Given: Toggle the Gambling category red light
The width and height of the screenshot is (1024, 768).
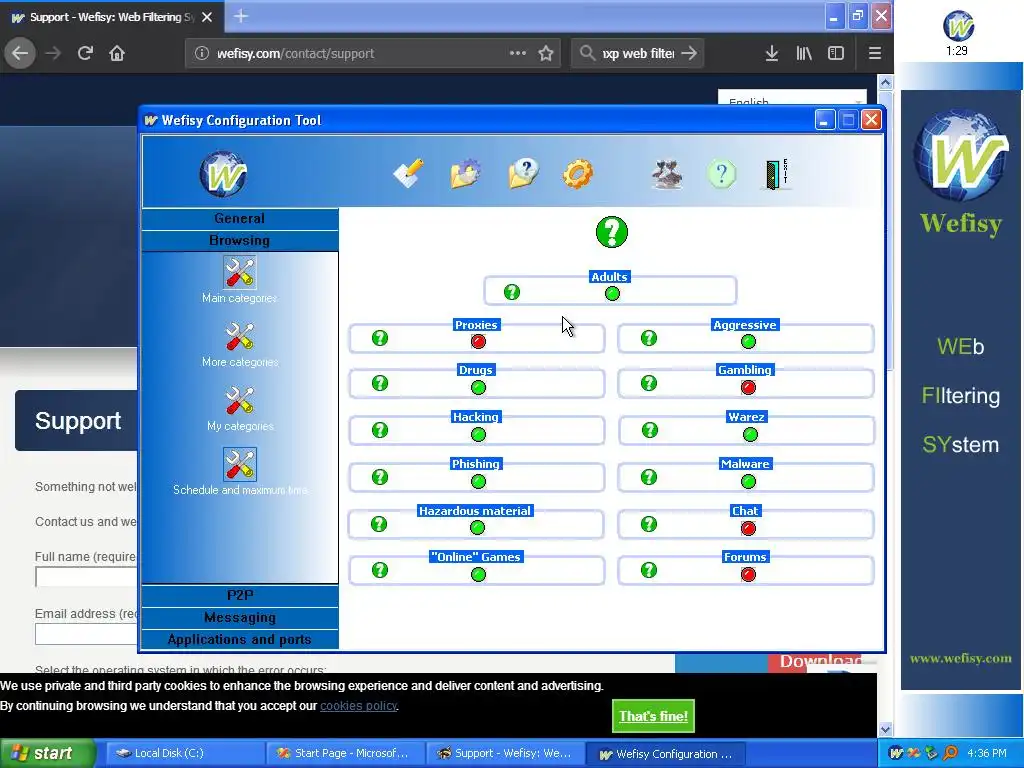Looking at the screenshot, I should click(748, 388).
